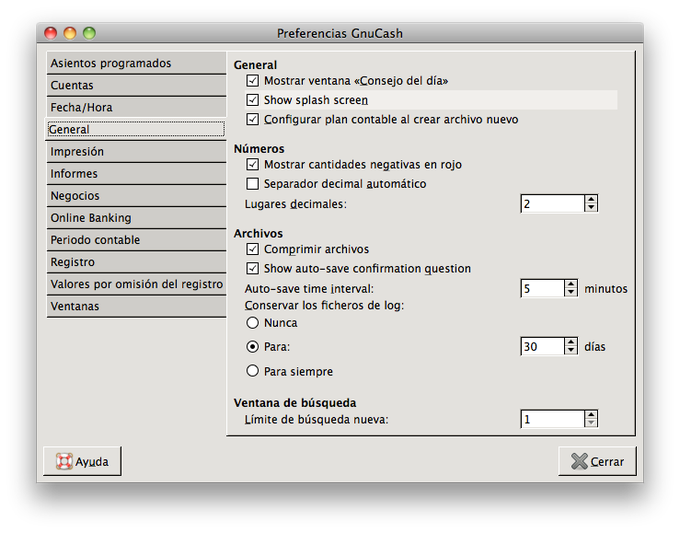This screenshot has height=533, width=680.
Task: Toggle the Show splash screen checkbox
Action: 252,100
